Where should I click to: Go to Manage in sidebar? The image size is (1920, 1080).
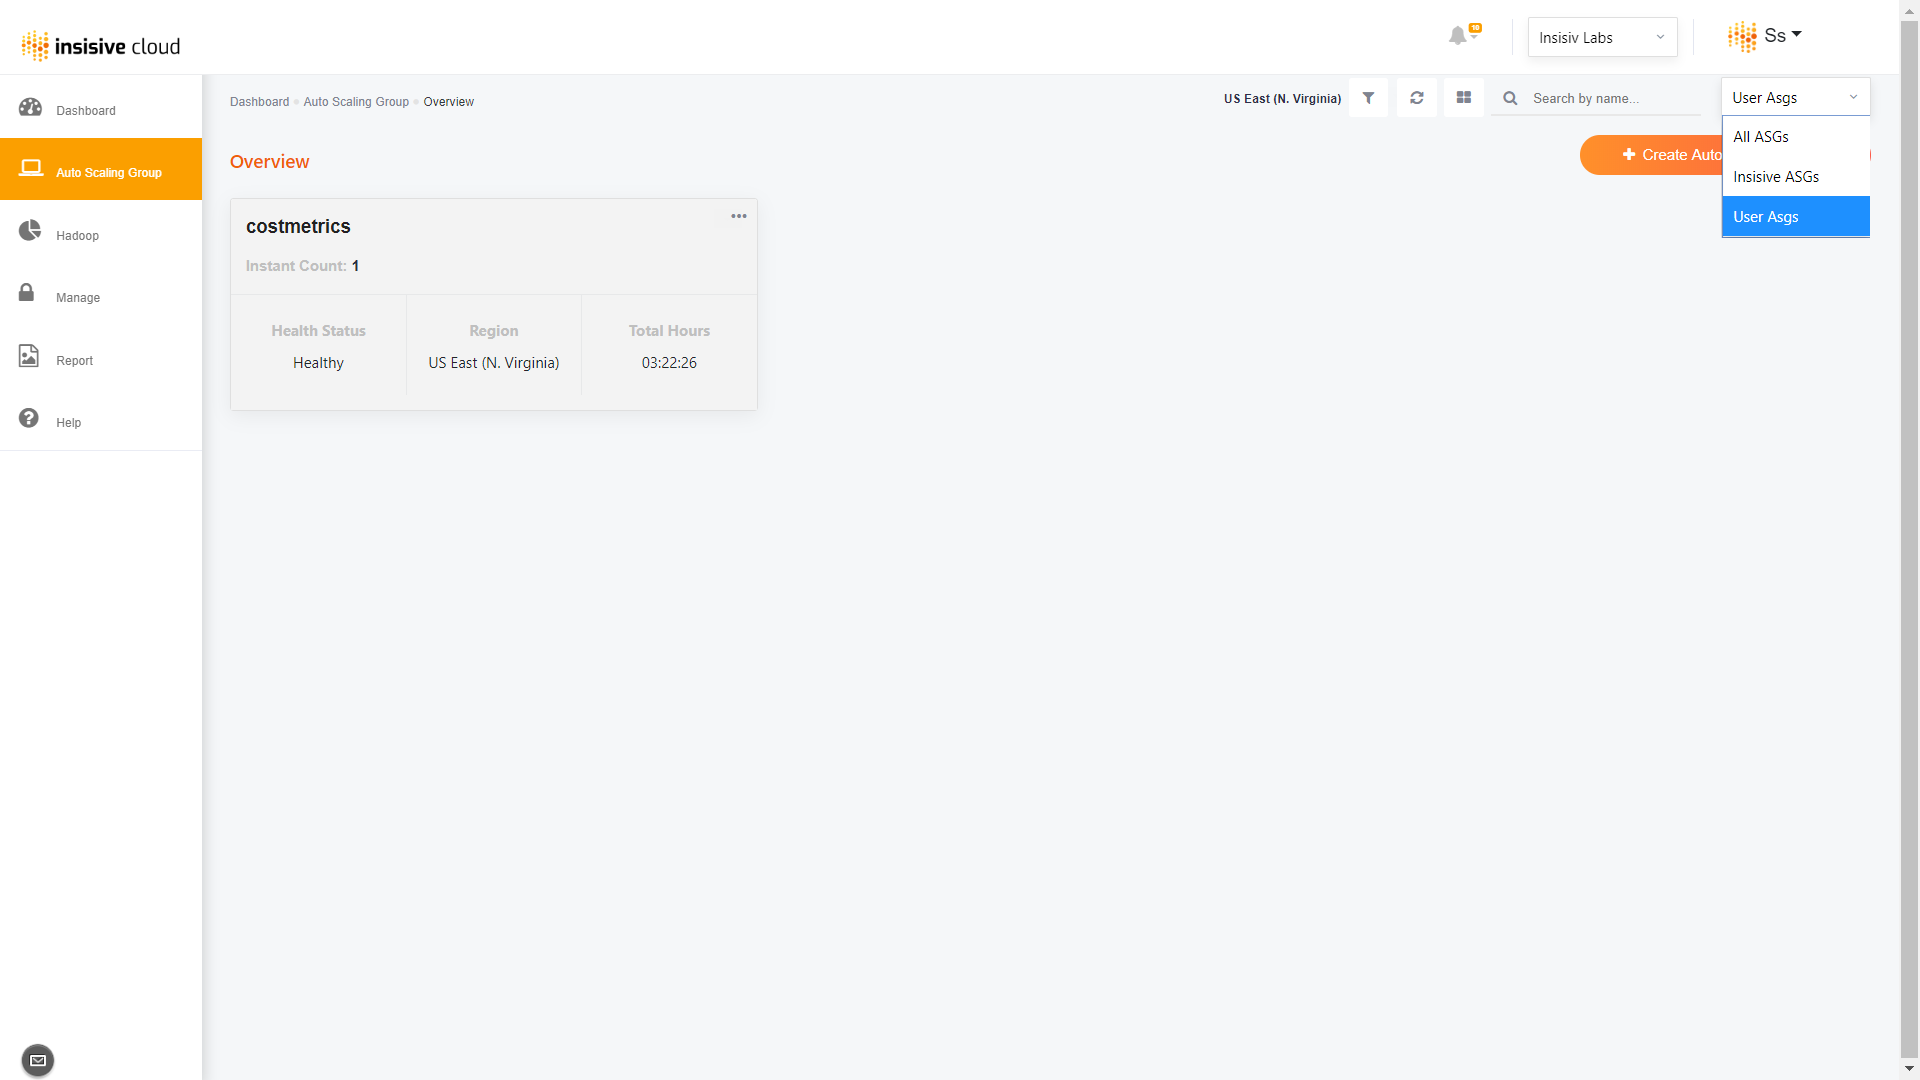[x=77, y=297]
